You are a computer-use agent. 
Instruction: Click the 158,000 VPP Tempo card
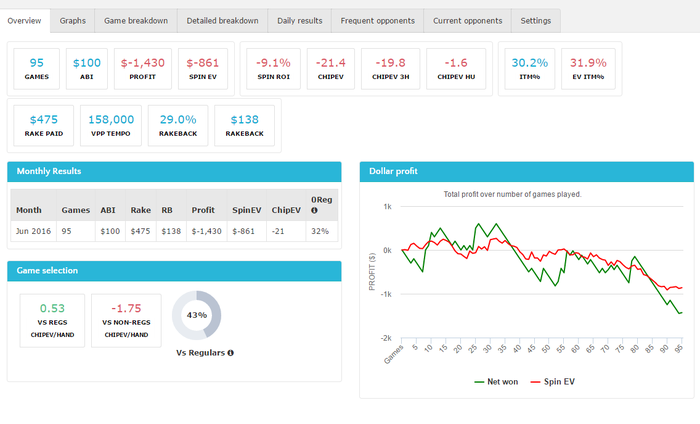[111, 125]
